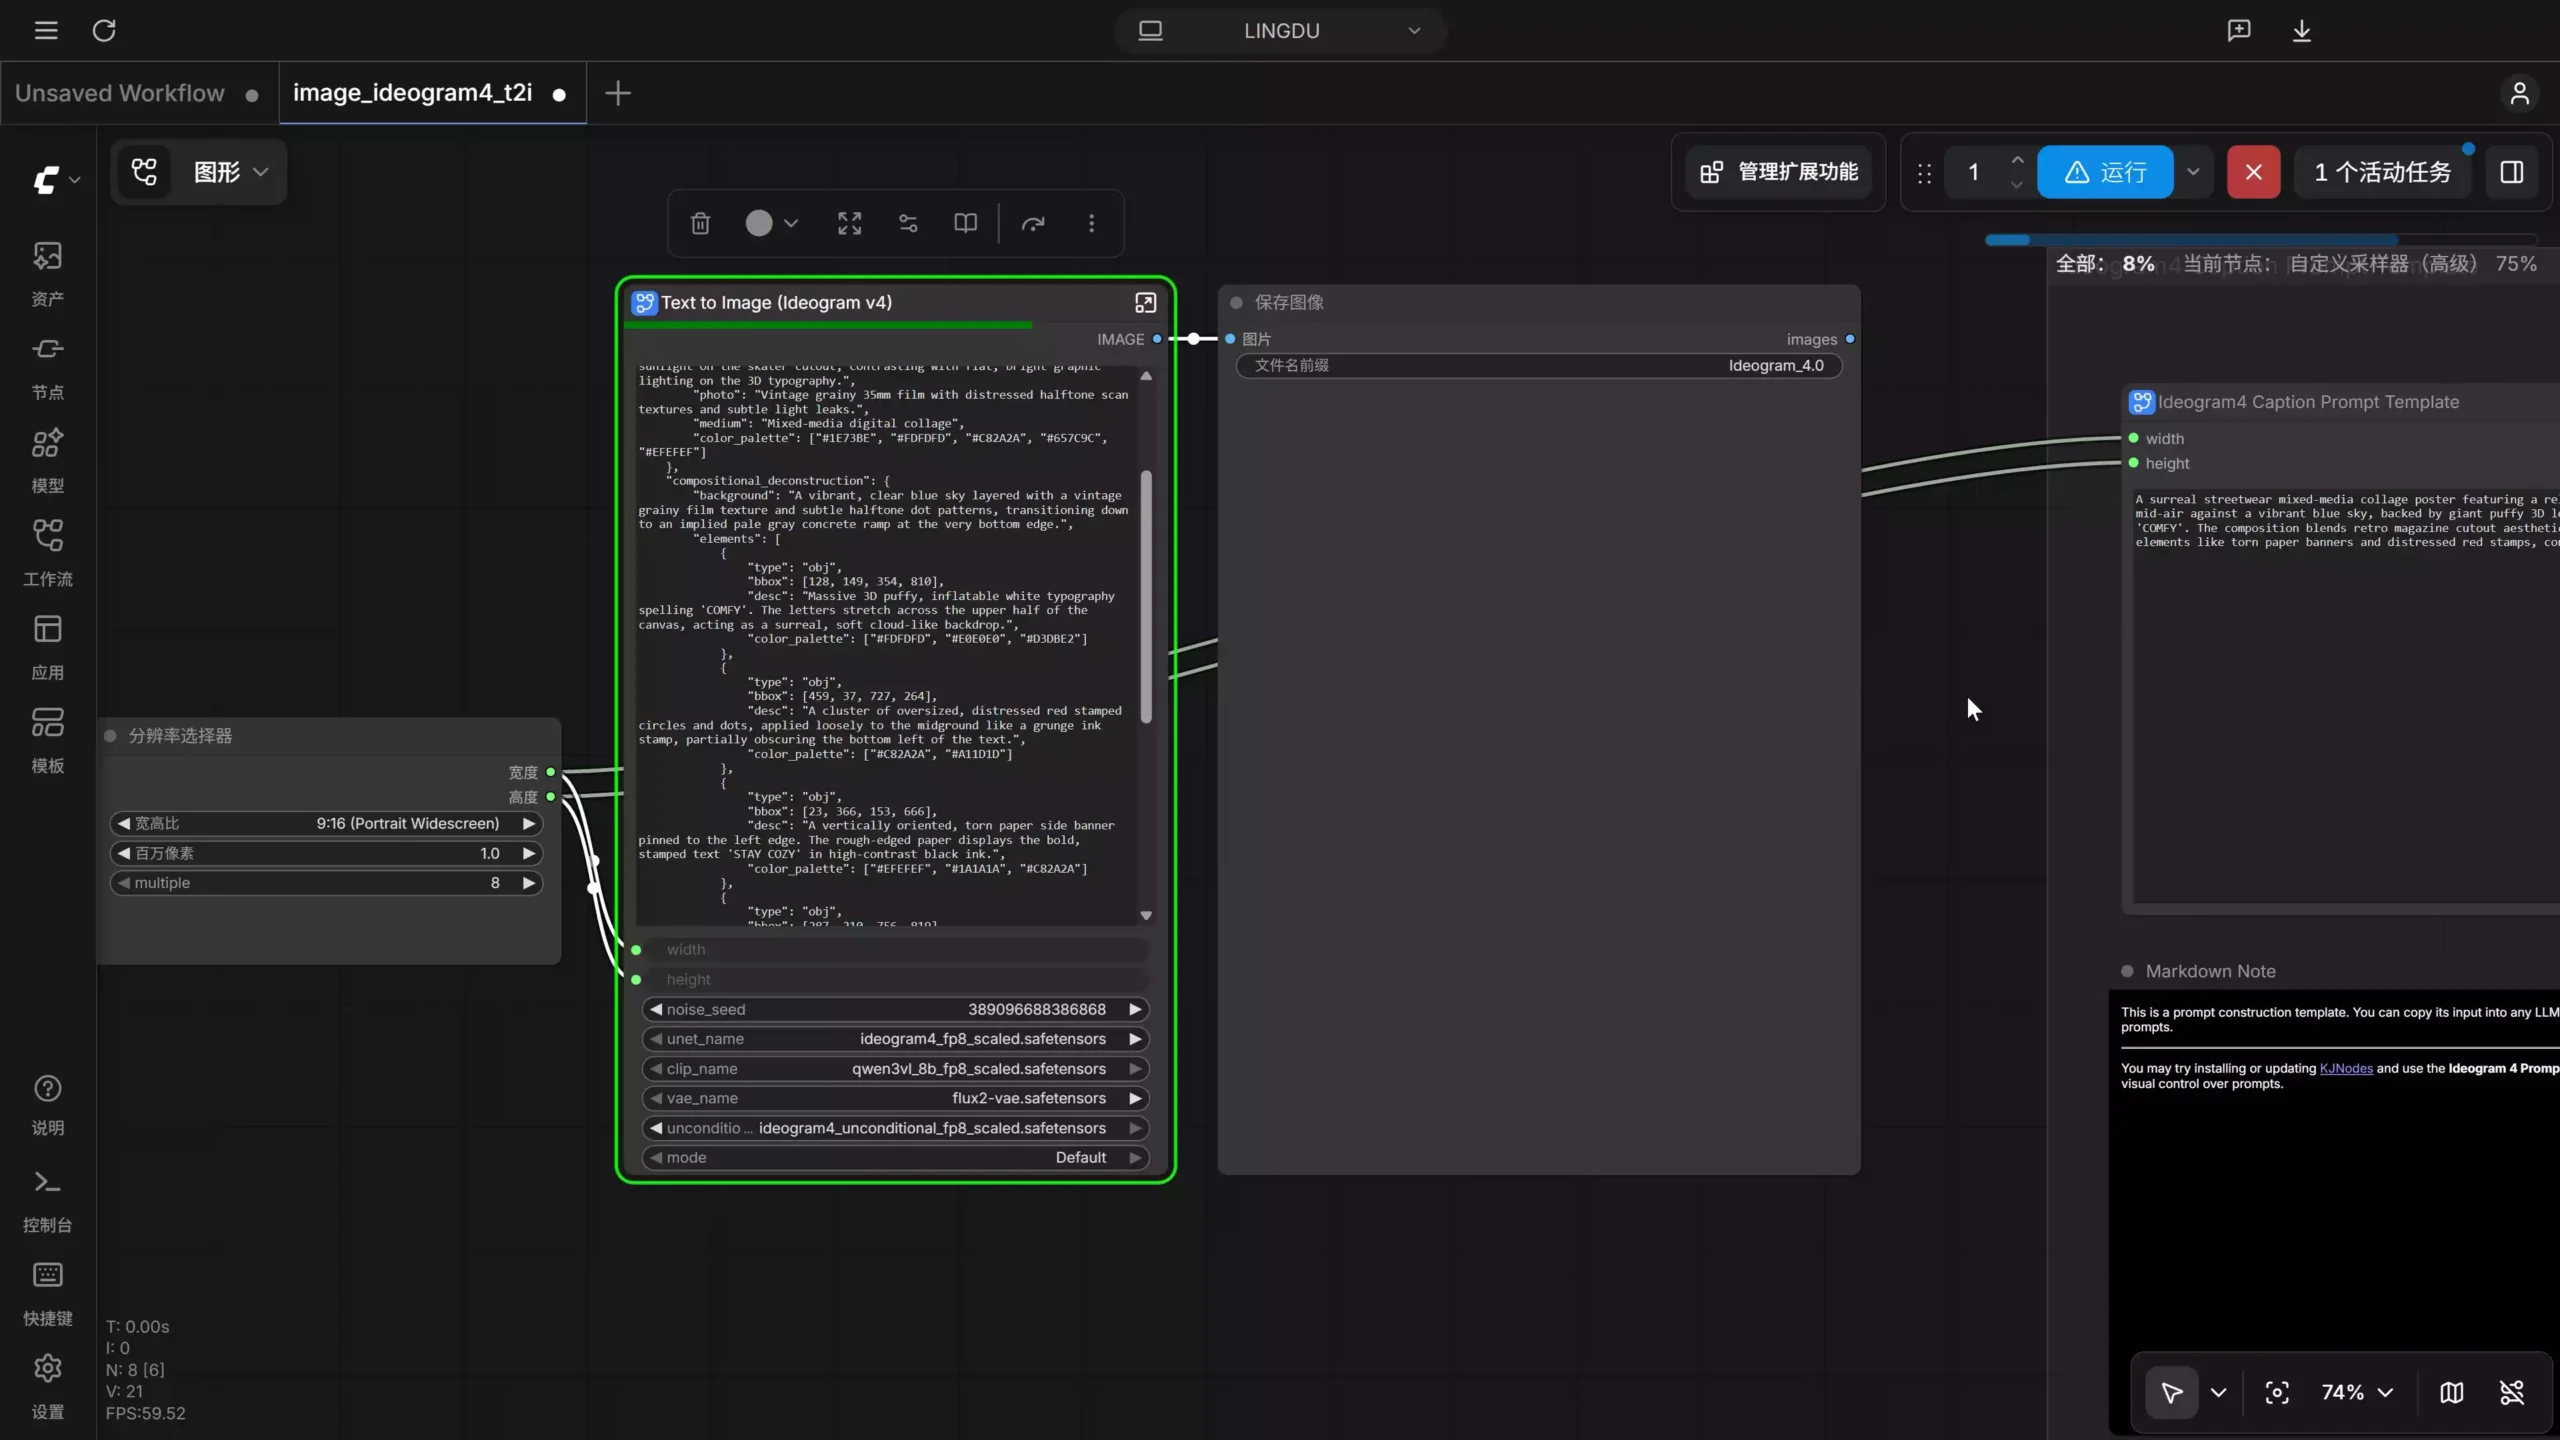Select next 宽高比 aspect ratio arrow
This screenshot has height=1440, width=2560.
click(528, 823)
